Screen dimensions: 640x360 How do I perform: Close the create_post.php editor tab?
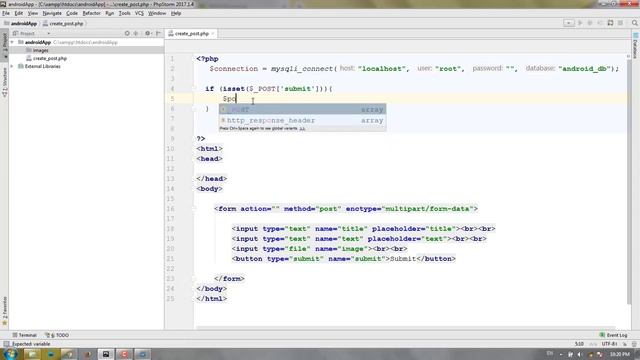[213, 33]
